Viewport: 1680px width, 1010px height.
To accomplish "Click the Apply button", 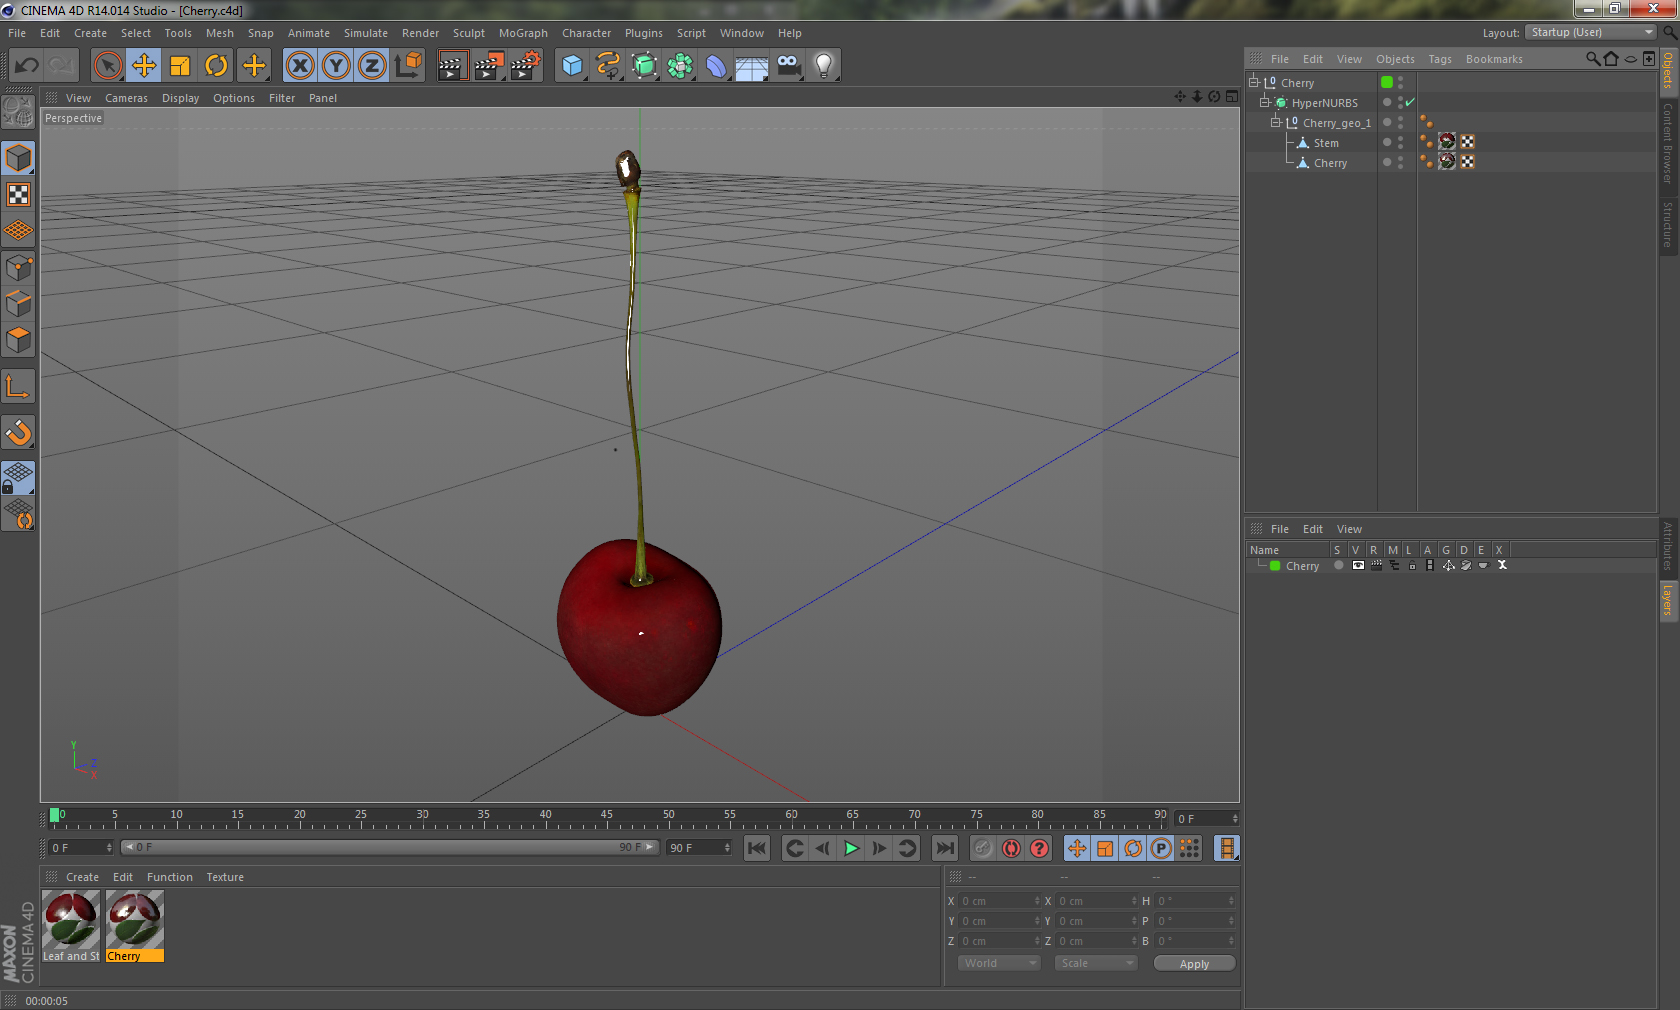I will click(1194, 964).
